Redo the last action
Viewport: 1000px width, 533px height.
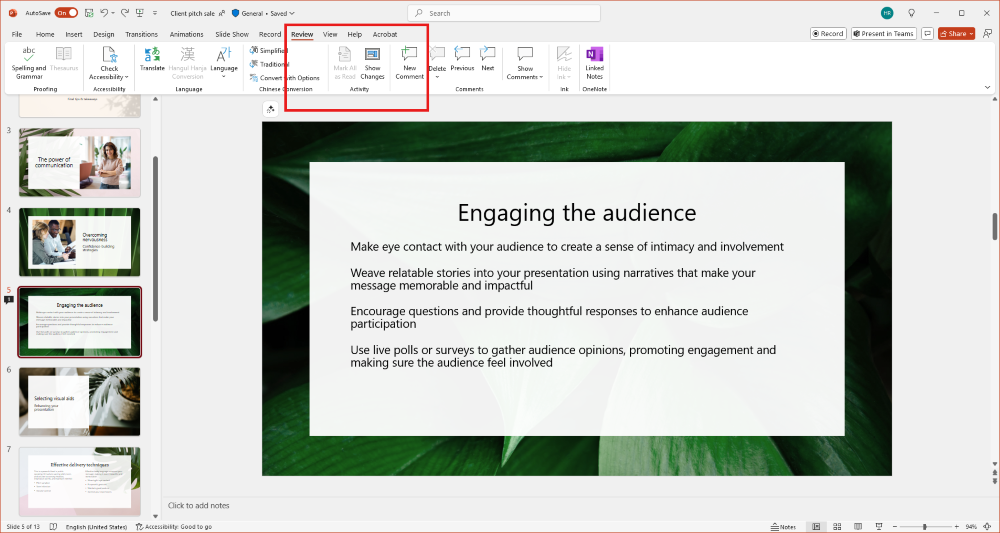pyautogui.click(x=125, y=13)
